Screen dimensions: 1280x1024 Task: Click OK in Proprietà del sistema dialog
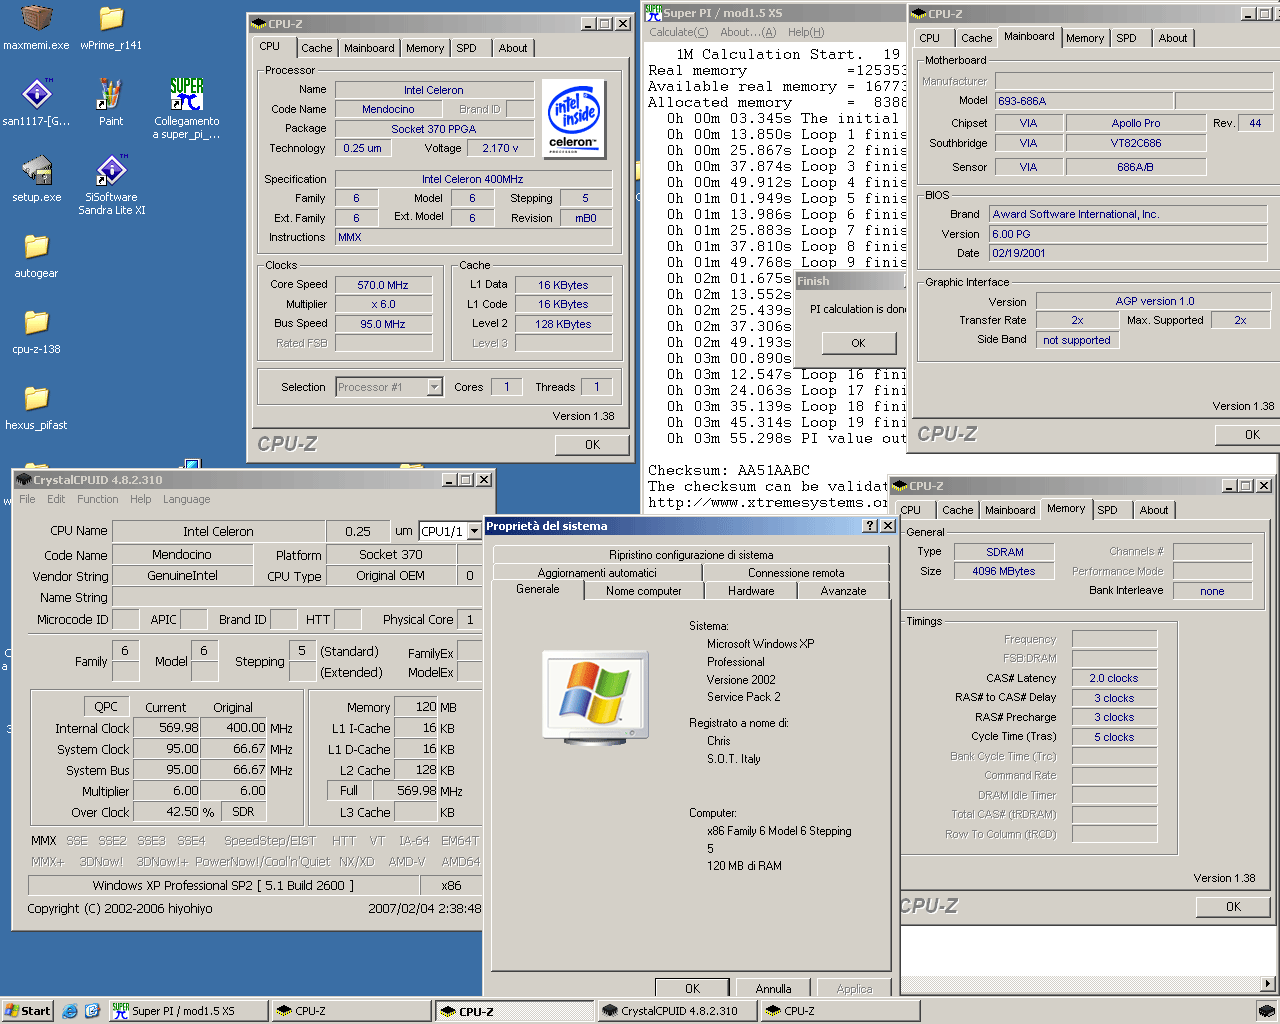692,989
